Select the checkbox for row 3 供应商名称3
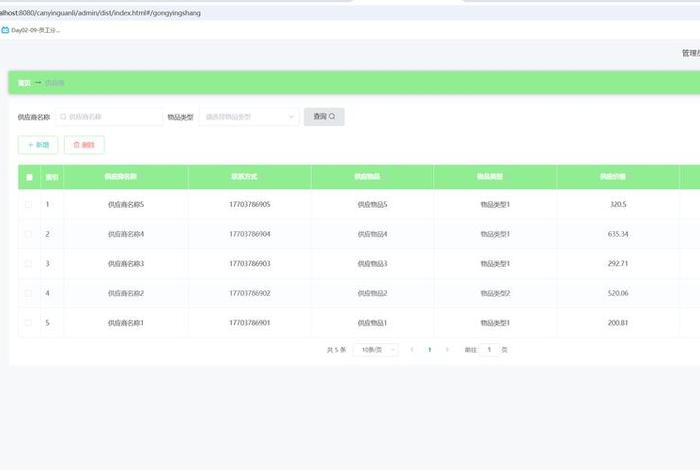 [x=29, y=263]
